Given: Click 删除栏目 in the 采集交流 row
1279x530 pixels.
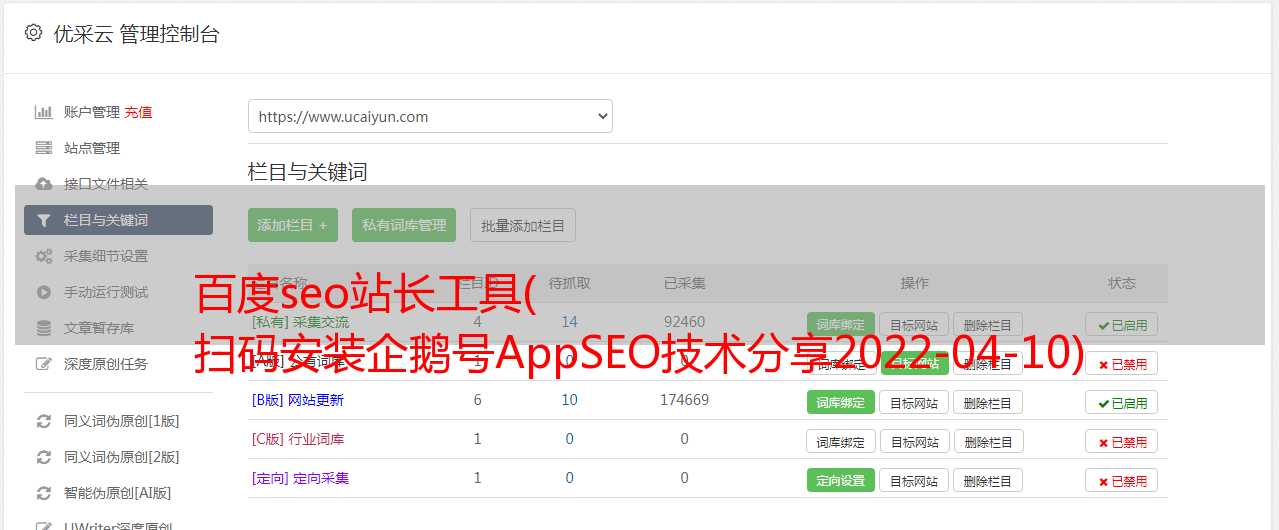Looking at the screenshot, I should click(988, 324).
